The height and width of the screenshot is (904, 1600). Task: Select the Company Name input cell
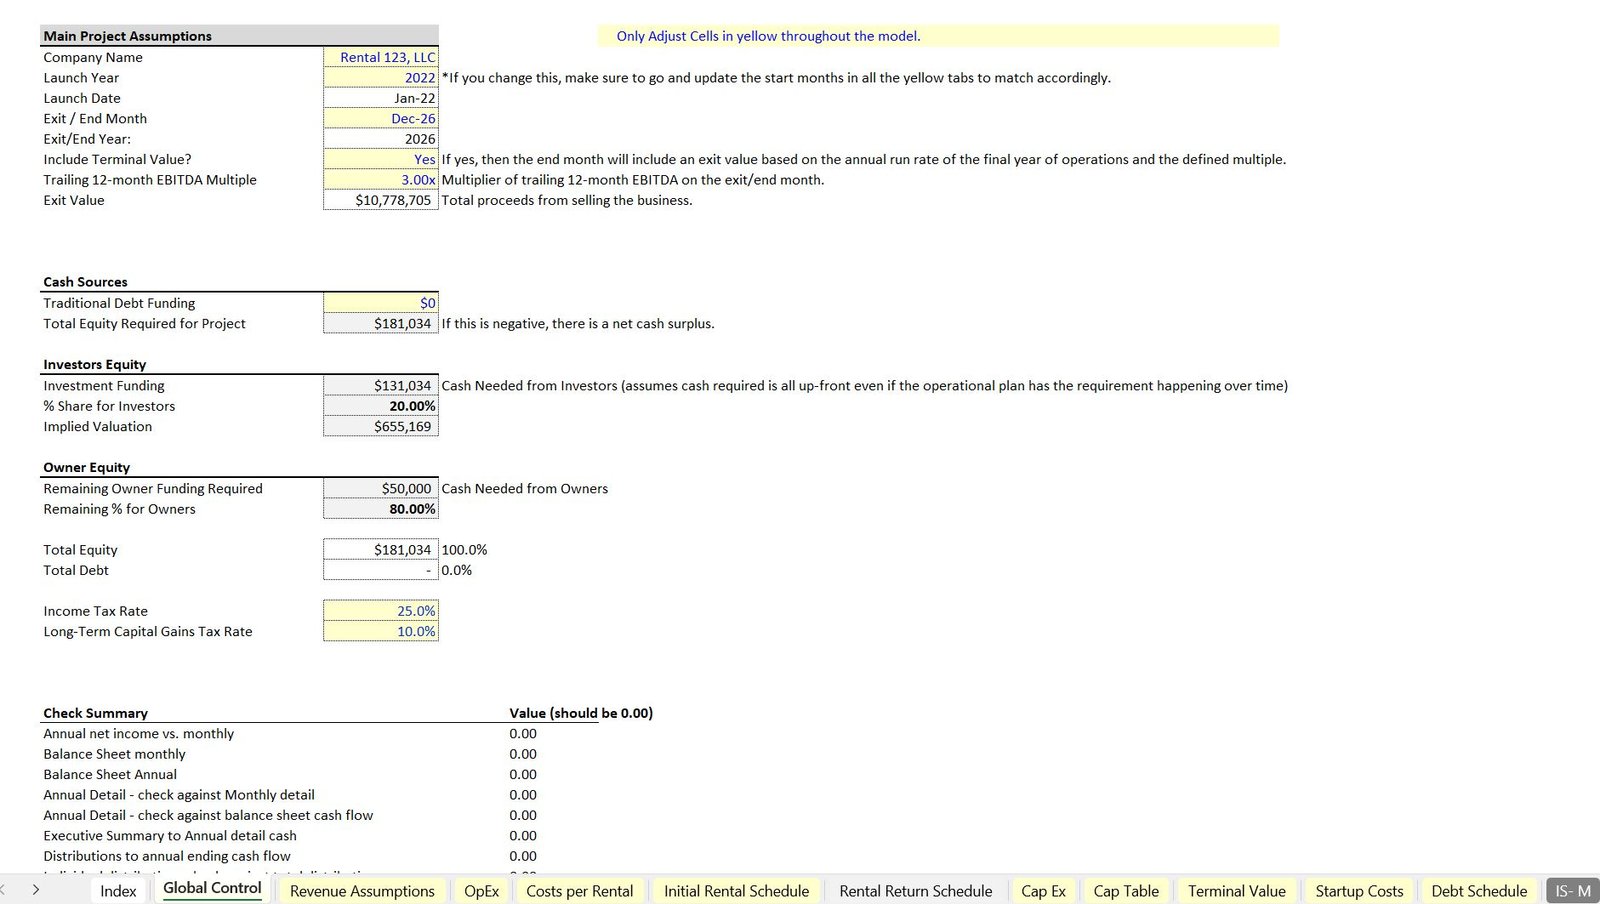pos(381,57)
